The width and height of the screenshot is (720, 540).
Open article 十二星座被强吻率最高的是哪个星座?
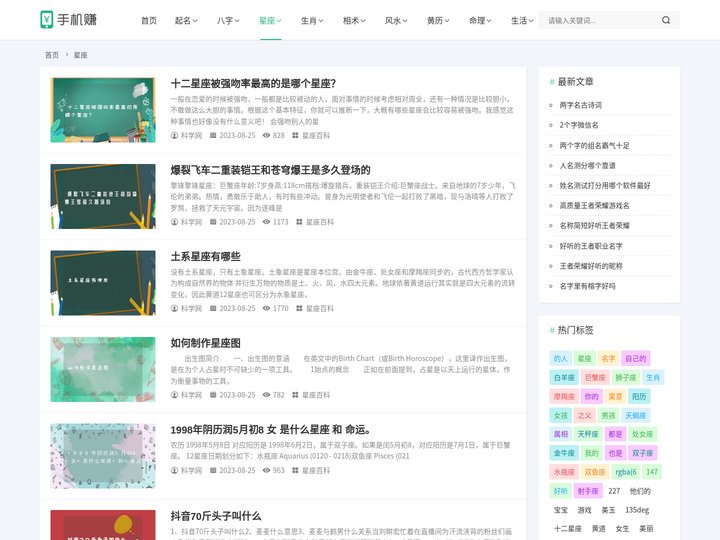coord(253,84)
